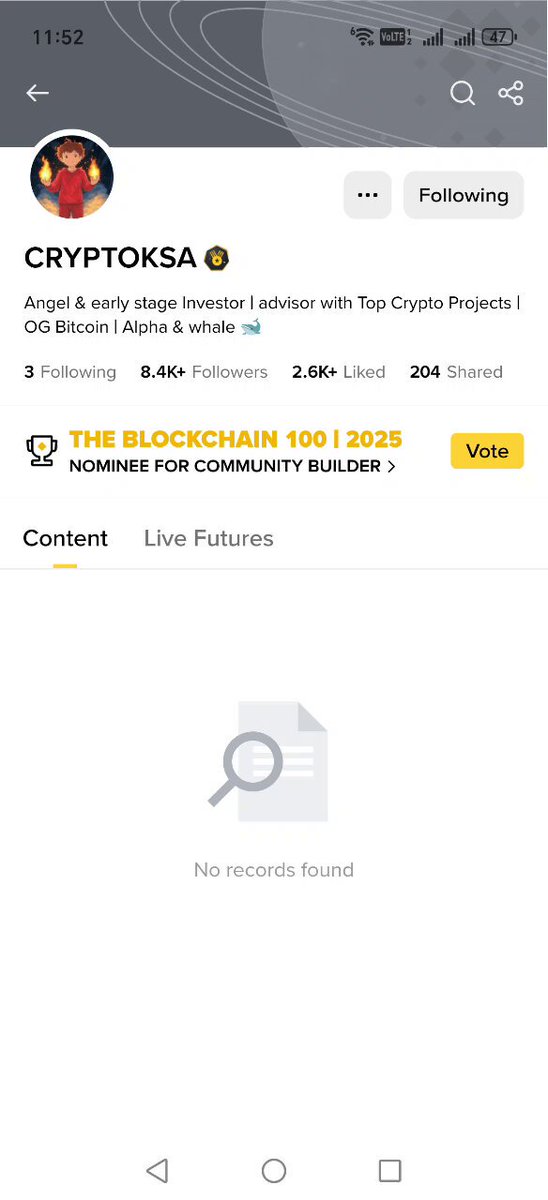View the 3 Following list
The width and height of the screenshot is (548, 1200).
click(70, 372)
